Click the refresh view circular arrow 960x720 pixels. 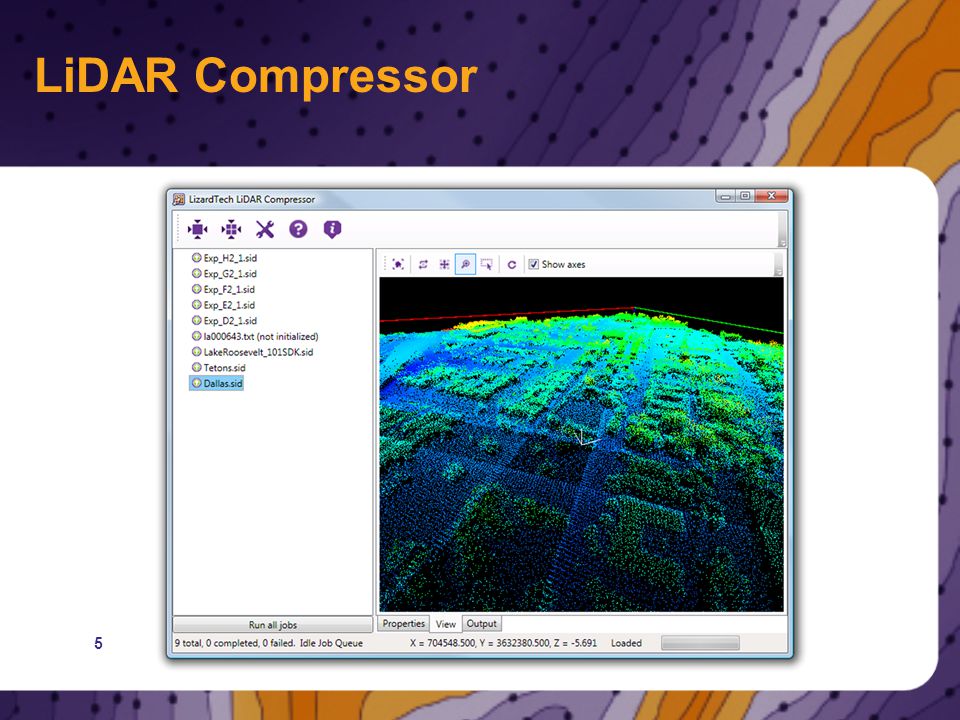[512, 264]
